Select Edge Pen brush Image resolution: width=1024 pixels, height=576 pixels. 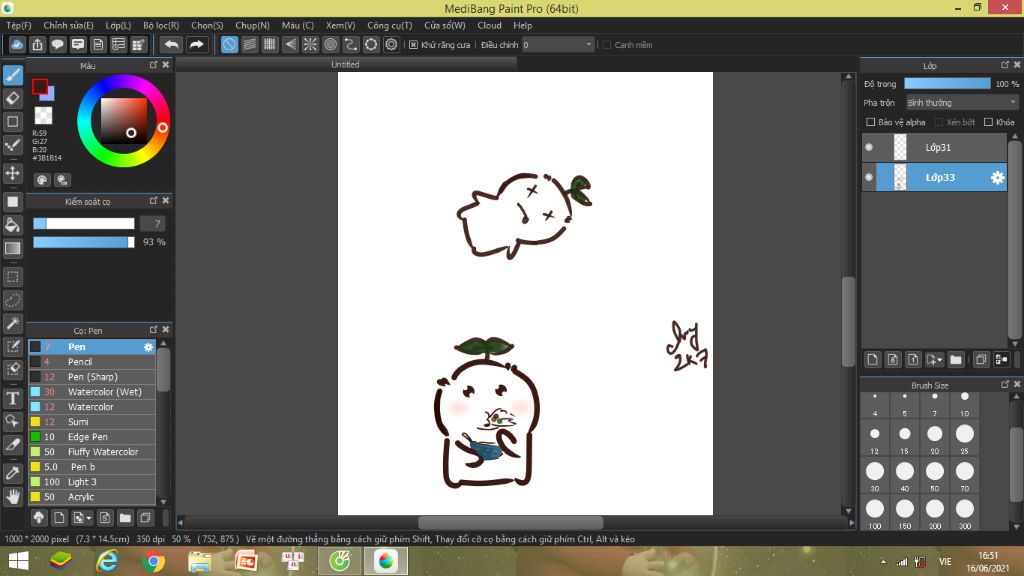click(x=92, y=437)
